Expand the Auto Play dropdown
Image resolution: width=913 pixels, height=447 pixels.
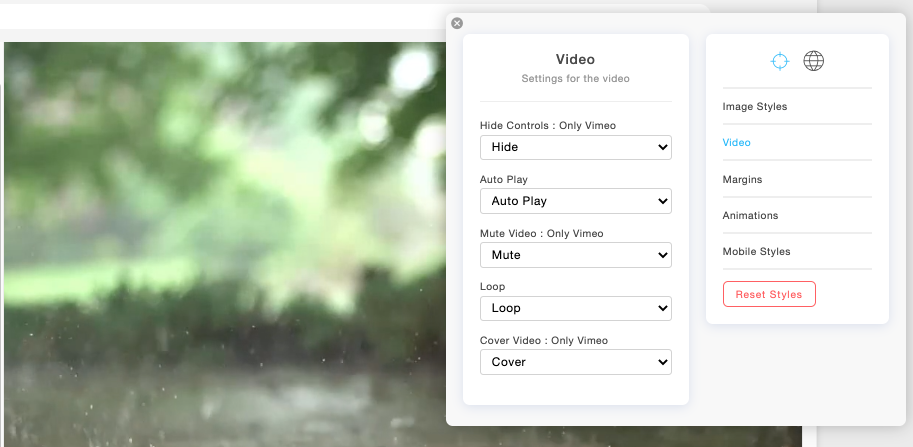(575, 201)
